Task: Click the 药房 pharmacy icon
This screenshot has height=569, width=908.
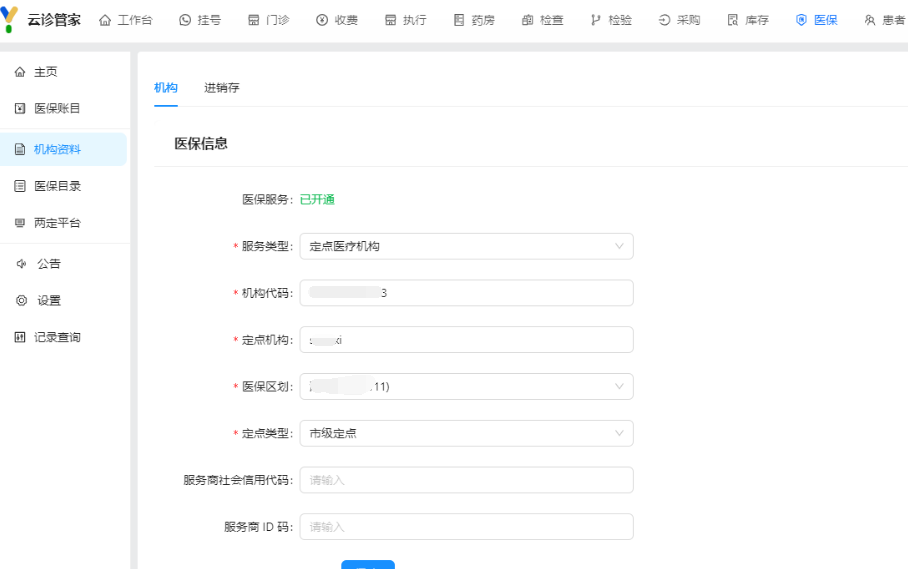Action: 459,20
